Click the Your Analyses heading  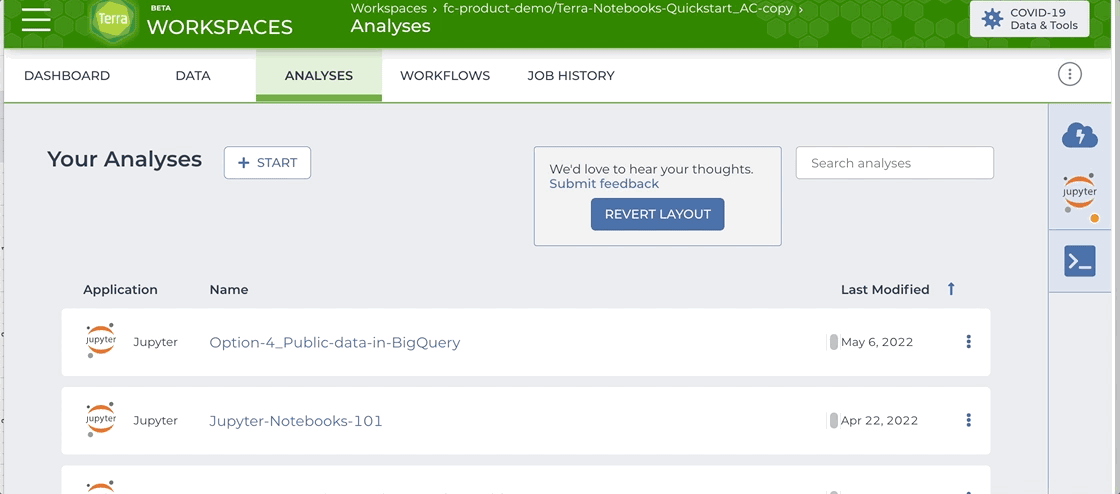pyautogui.click(x=124, y=159)
